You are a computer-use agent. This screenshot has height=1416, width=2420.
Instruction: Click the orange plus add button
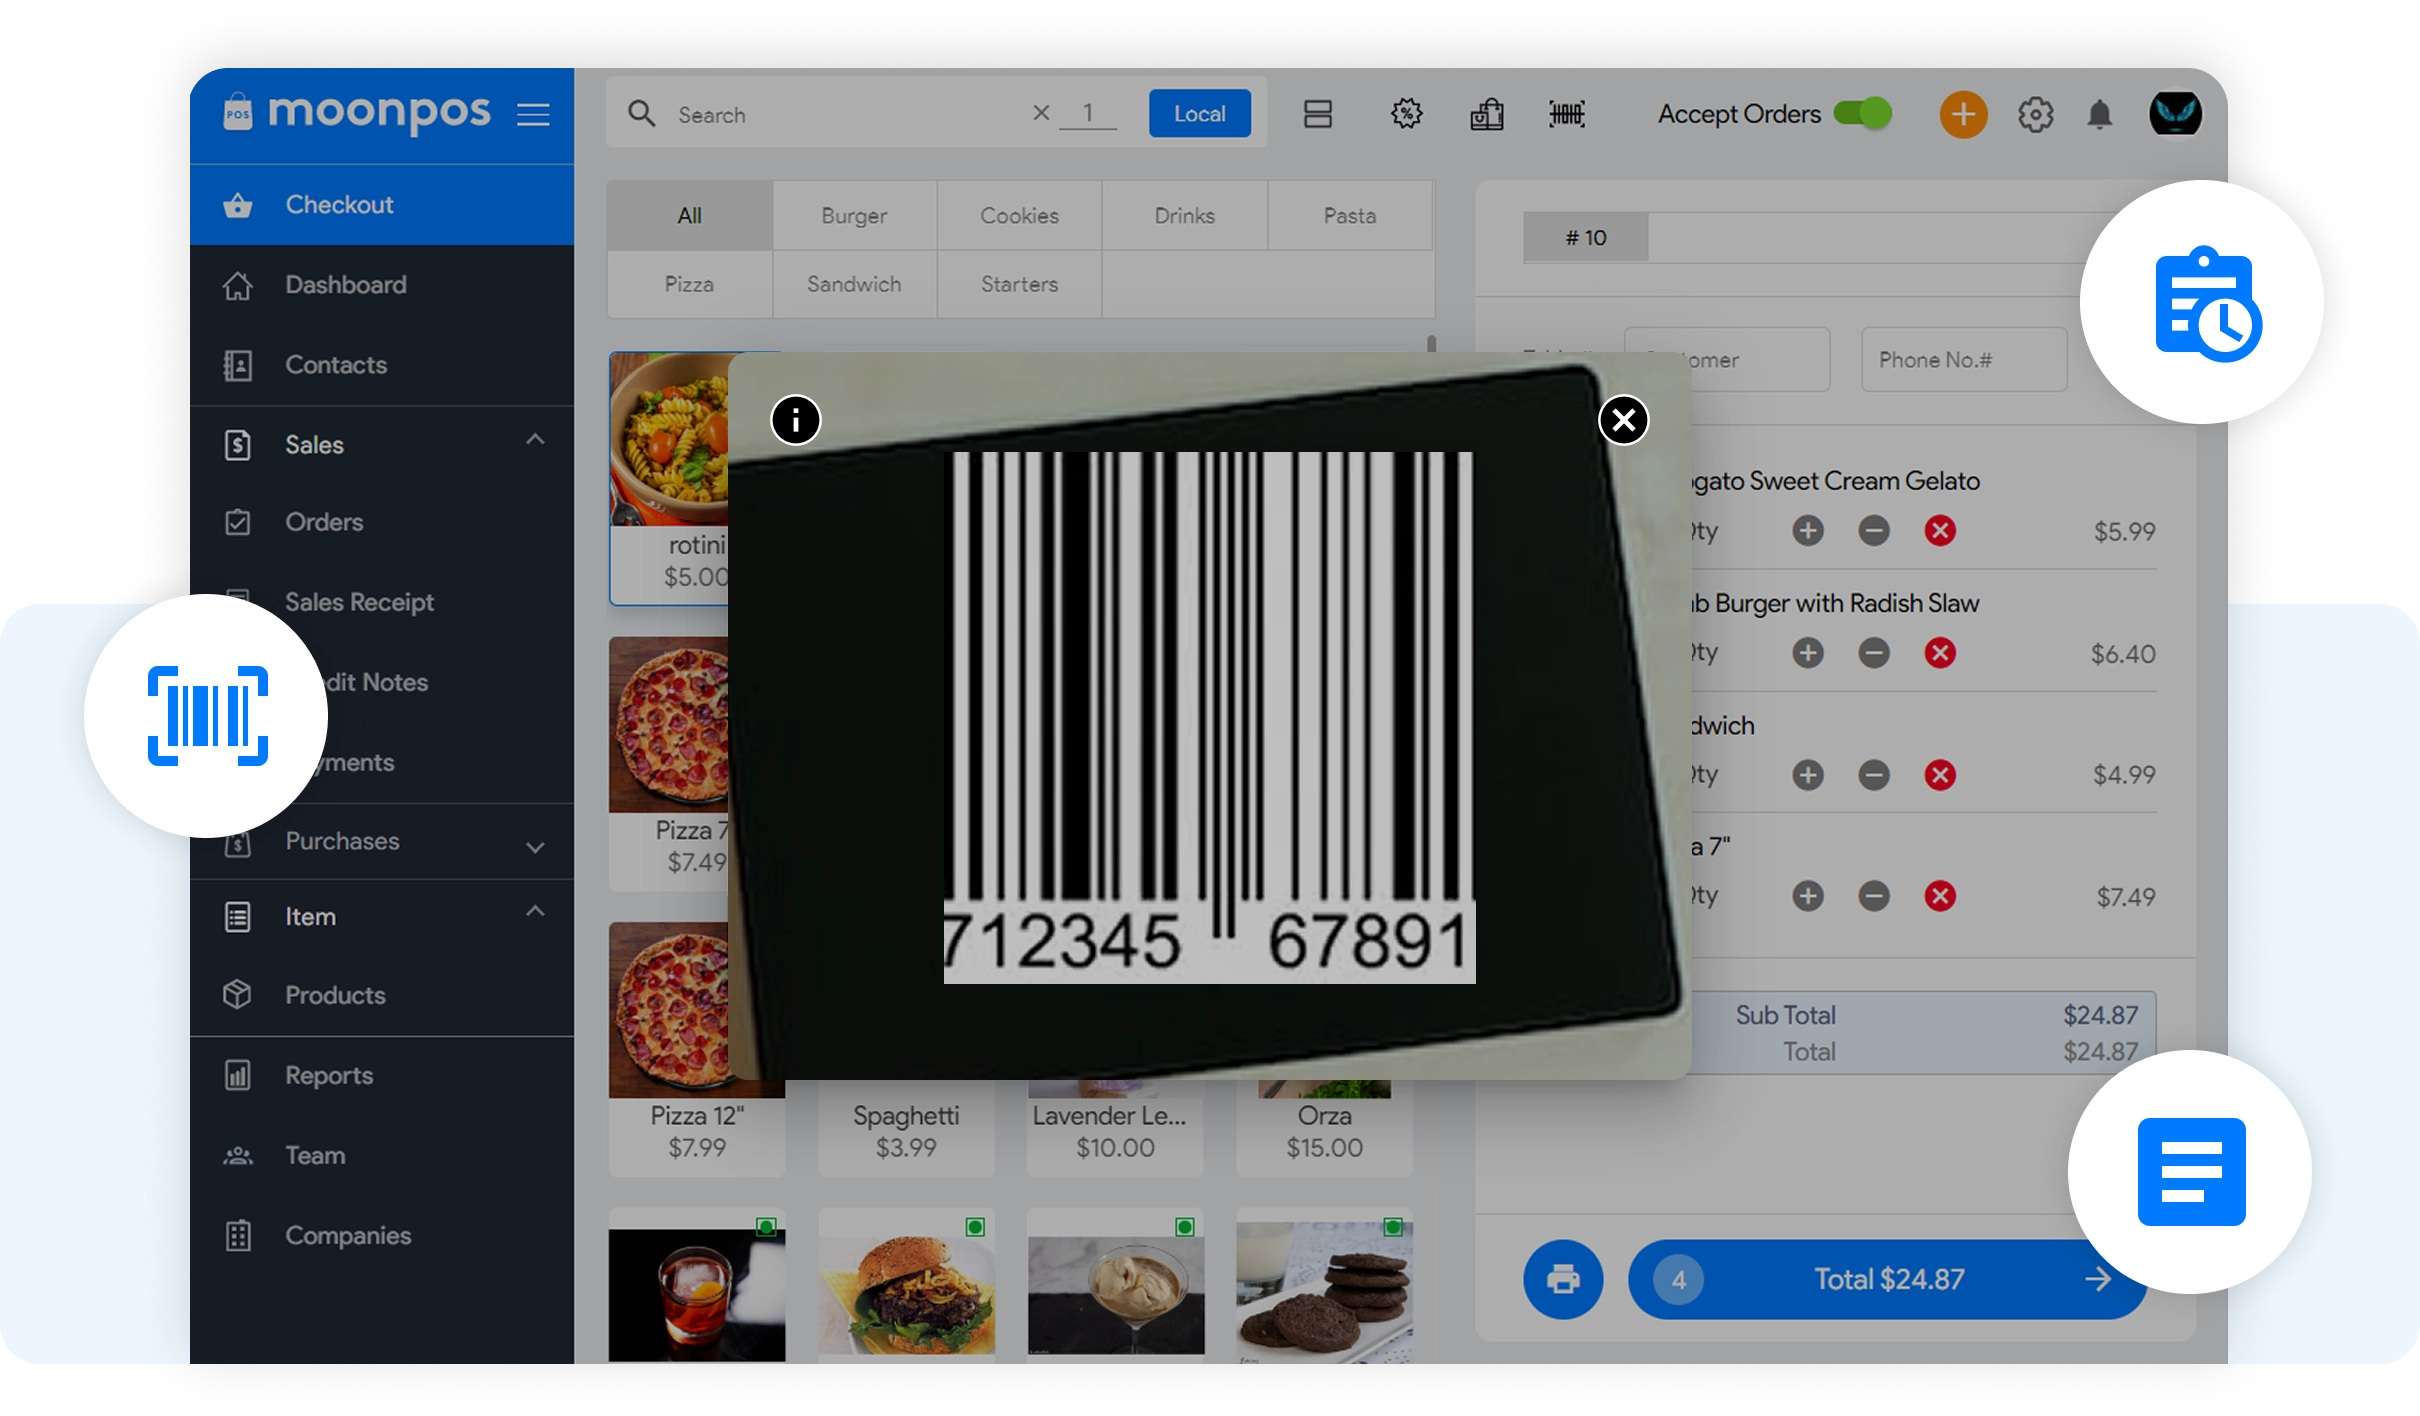[x=1963, y=115]
